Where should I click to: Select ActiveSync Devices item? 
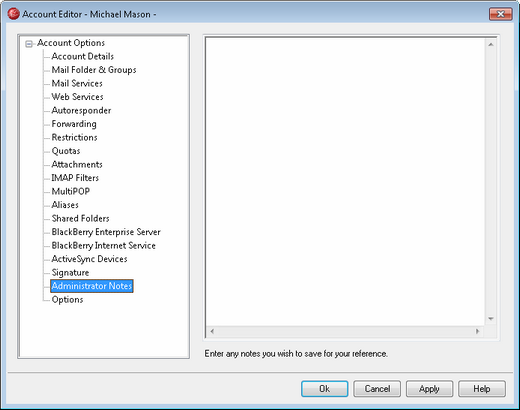tap(89, 259)
